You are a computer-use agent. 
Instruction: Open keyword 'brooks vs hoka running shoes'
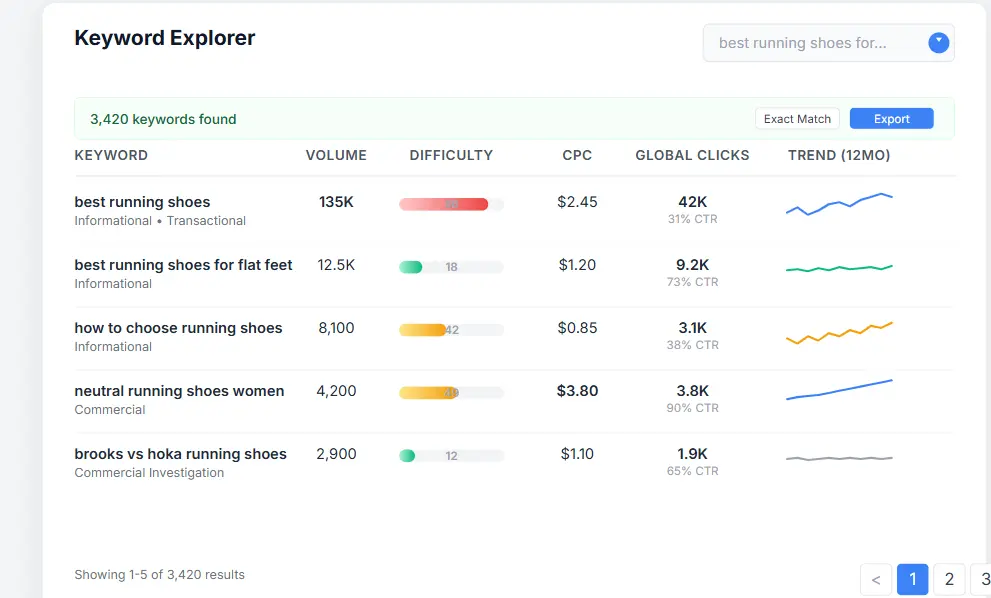(x=181, y=455)
